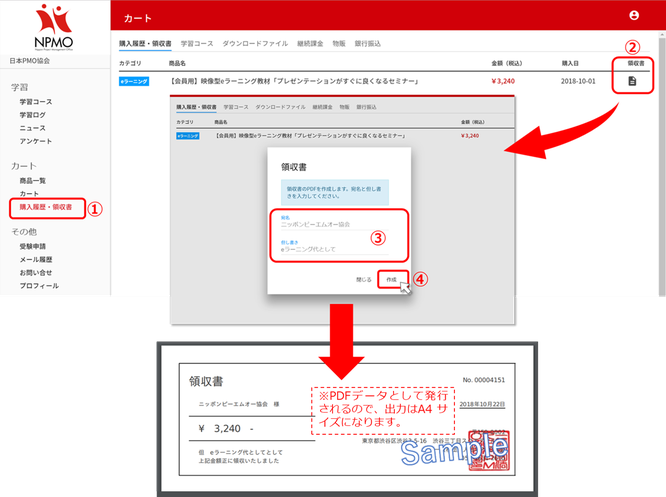Click the 購入日 column header
The width and height of the screenshot is (666, 497).
click(570, 63)
